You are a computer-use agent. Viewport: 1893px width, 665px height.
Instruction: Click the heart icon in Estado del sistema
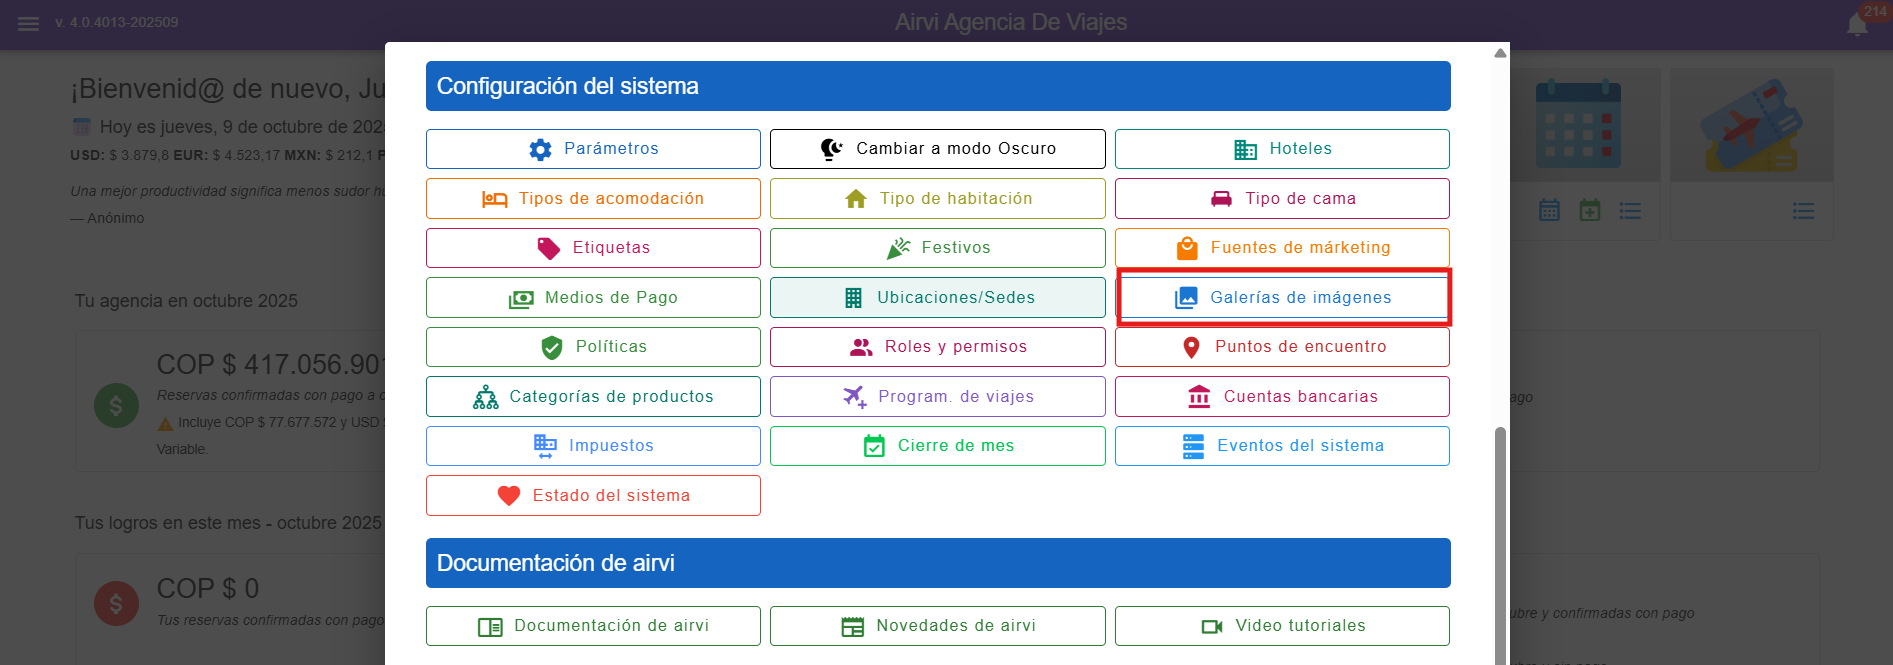pyautogui.click(x=509, y=496)
